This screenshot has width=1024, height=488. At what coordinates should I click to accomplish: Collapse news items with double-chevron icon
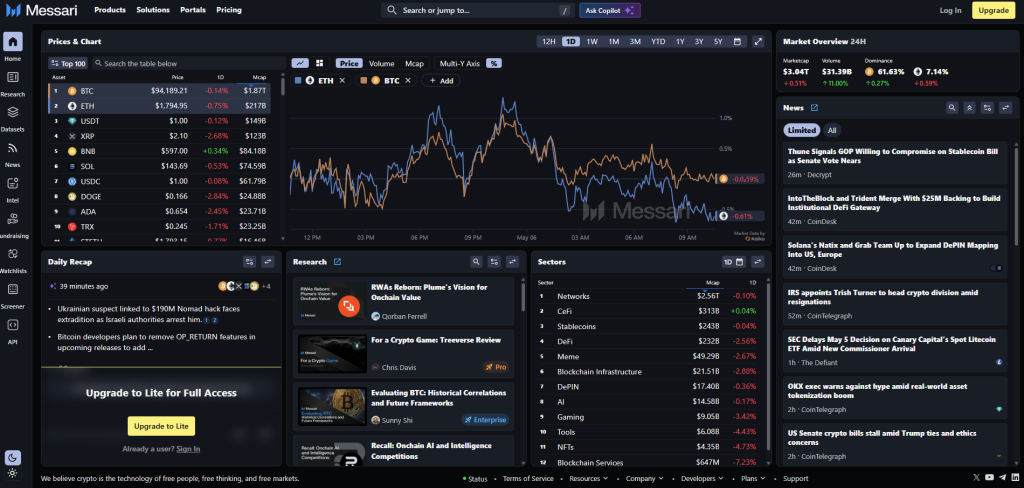point(970,108)
